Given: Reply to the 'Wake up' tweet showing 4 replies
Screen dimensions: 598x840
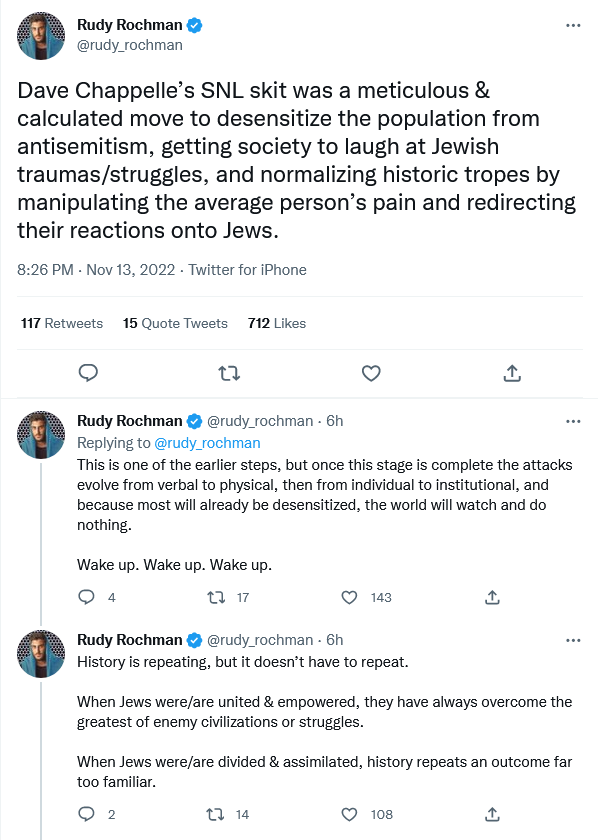Looking at the screenshot, I should 86,597.
